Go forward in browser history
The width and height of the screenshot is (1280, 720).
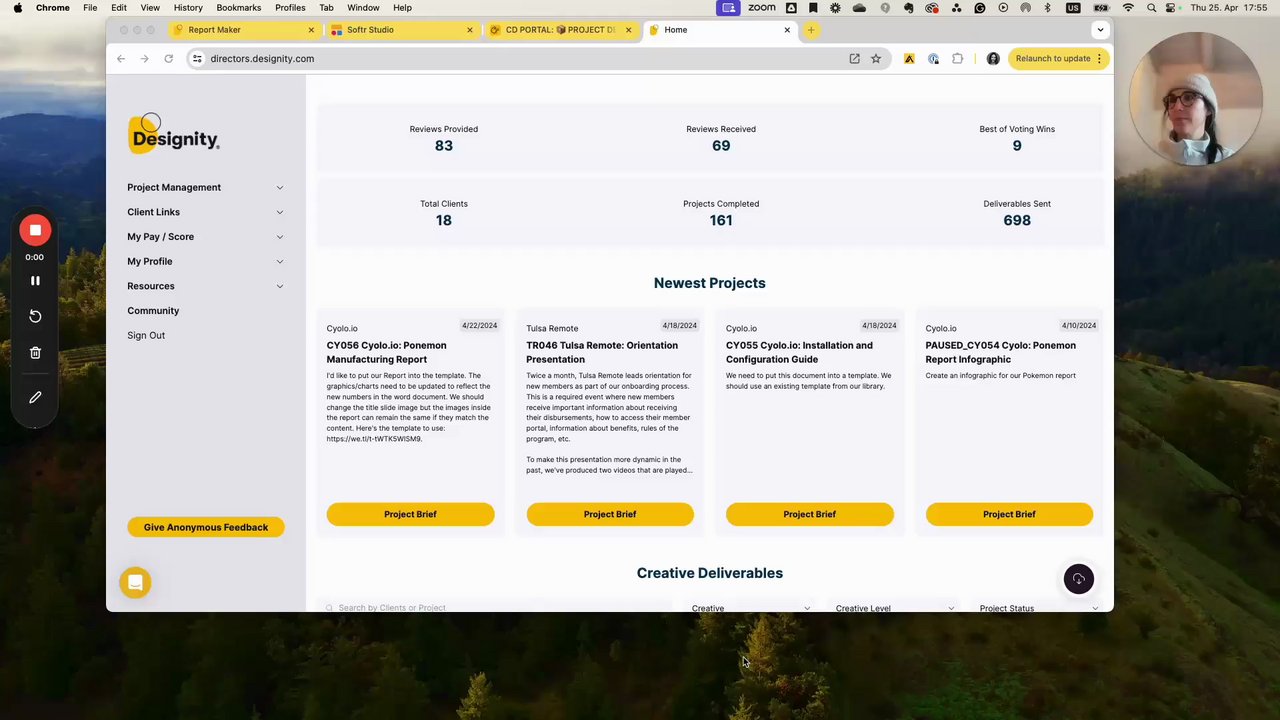tap(144, 59)
